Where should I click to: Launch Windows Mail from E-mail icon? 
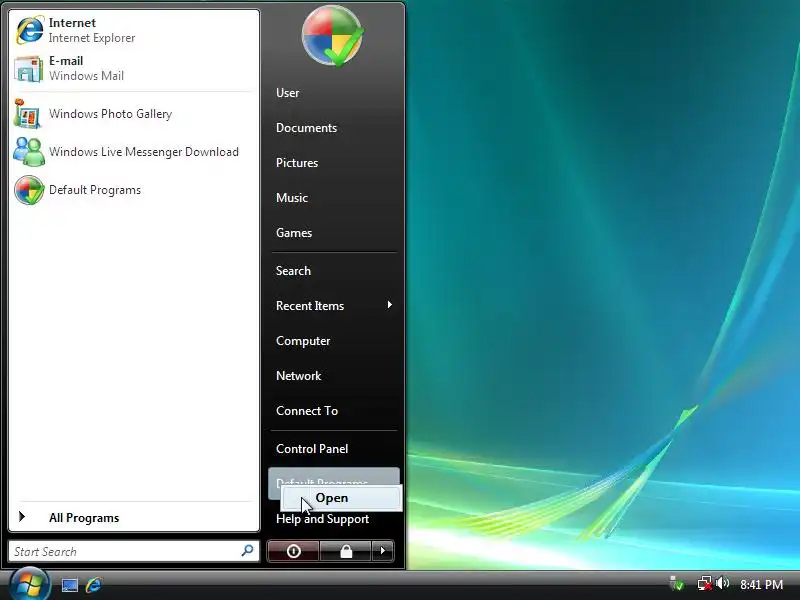29,68
